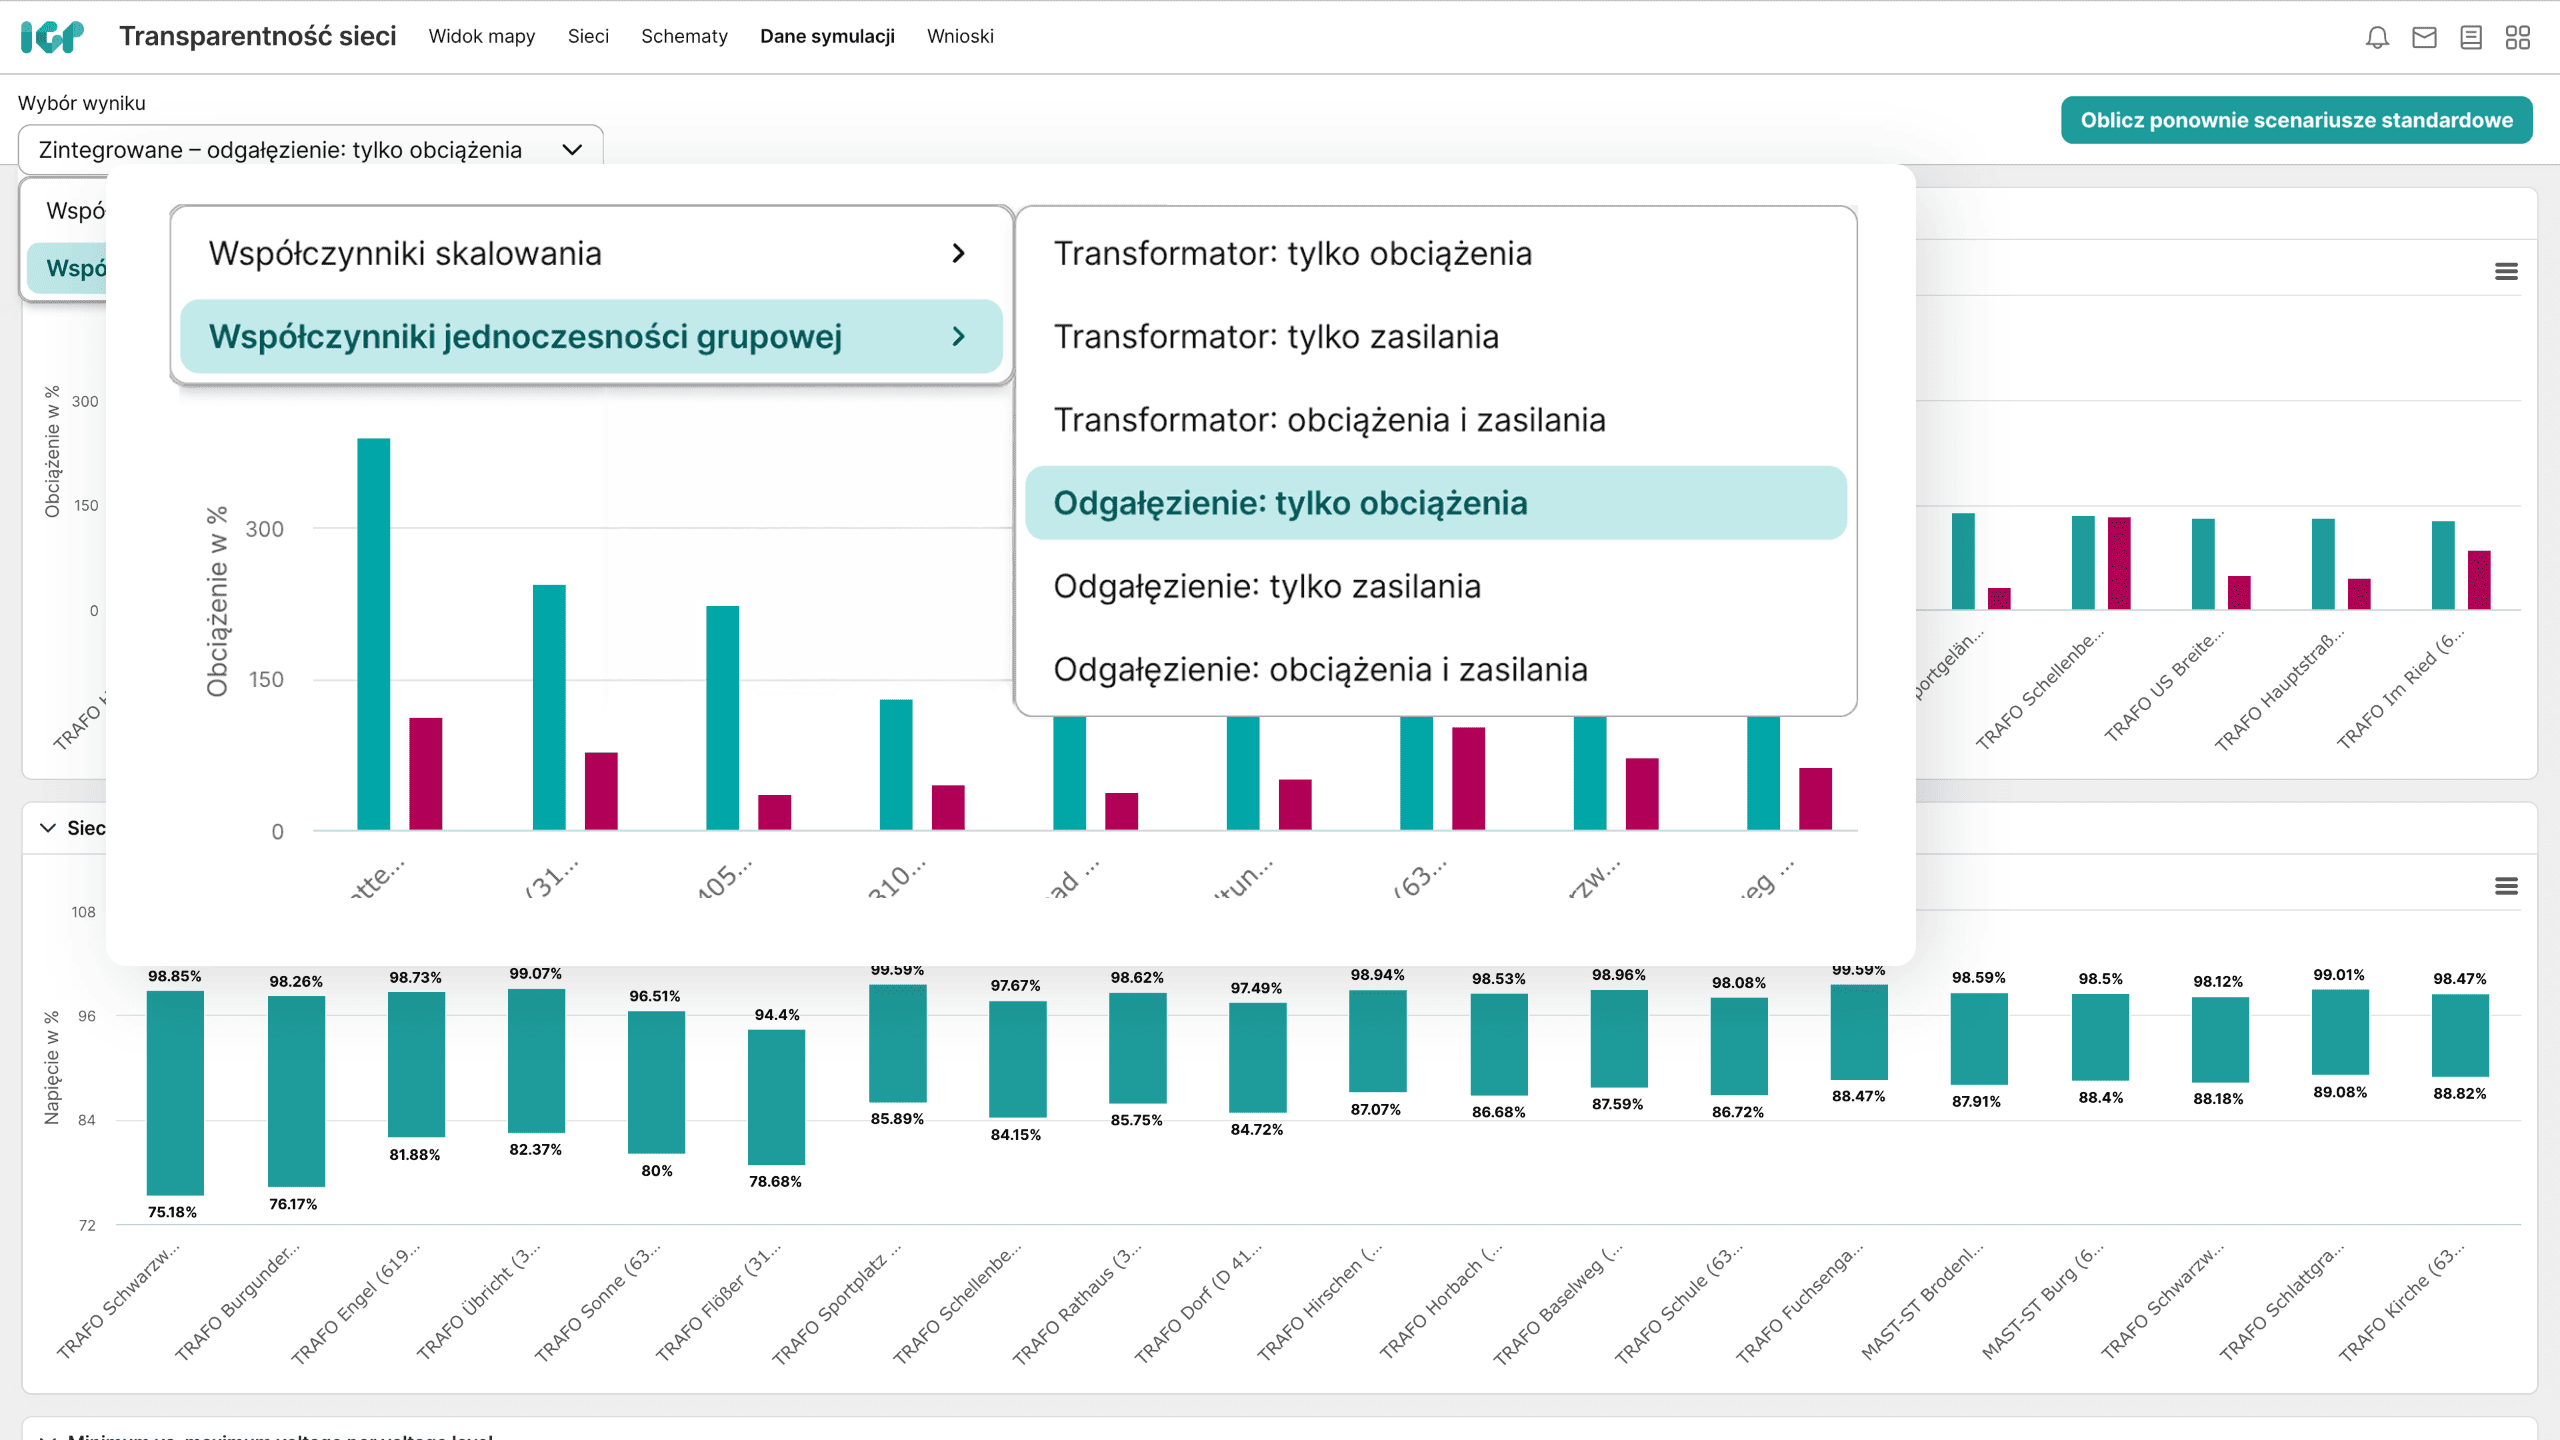This screenshot has width=2560, height=1440.
Task: Open hamburger menu of upper chart
Action: tap(2506, 272)
